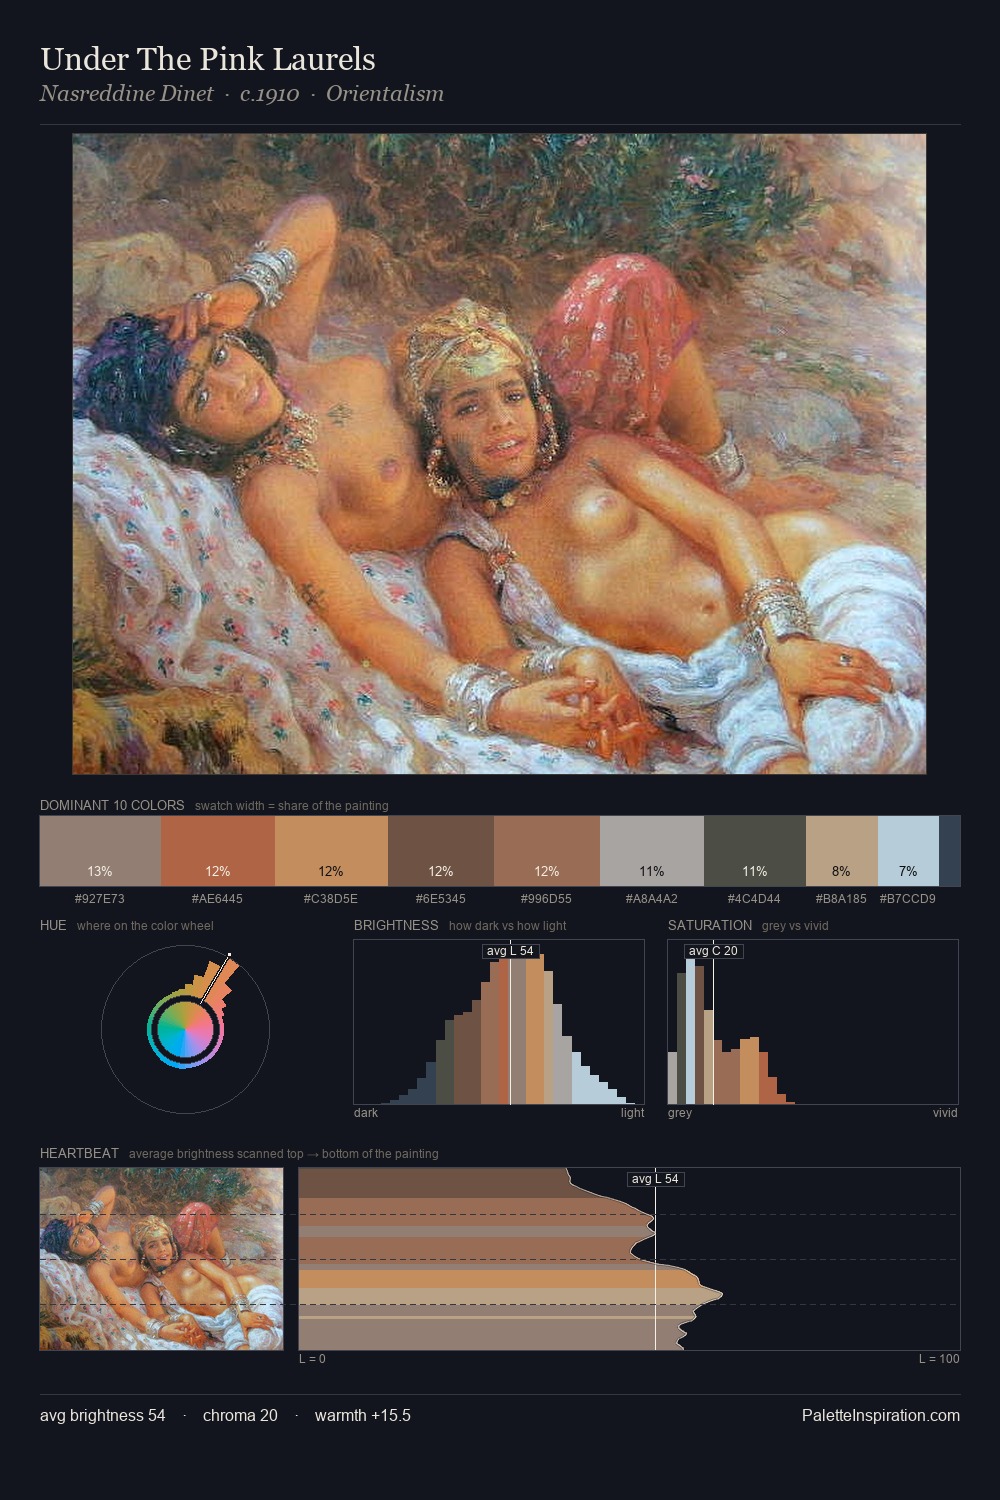Click the #927E73 hex code label
This screenshot has width=1000, height=1500.
tap(100, 898)
